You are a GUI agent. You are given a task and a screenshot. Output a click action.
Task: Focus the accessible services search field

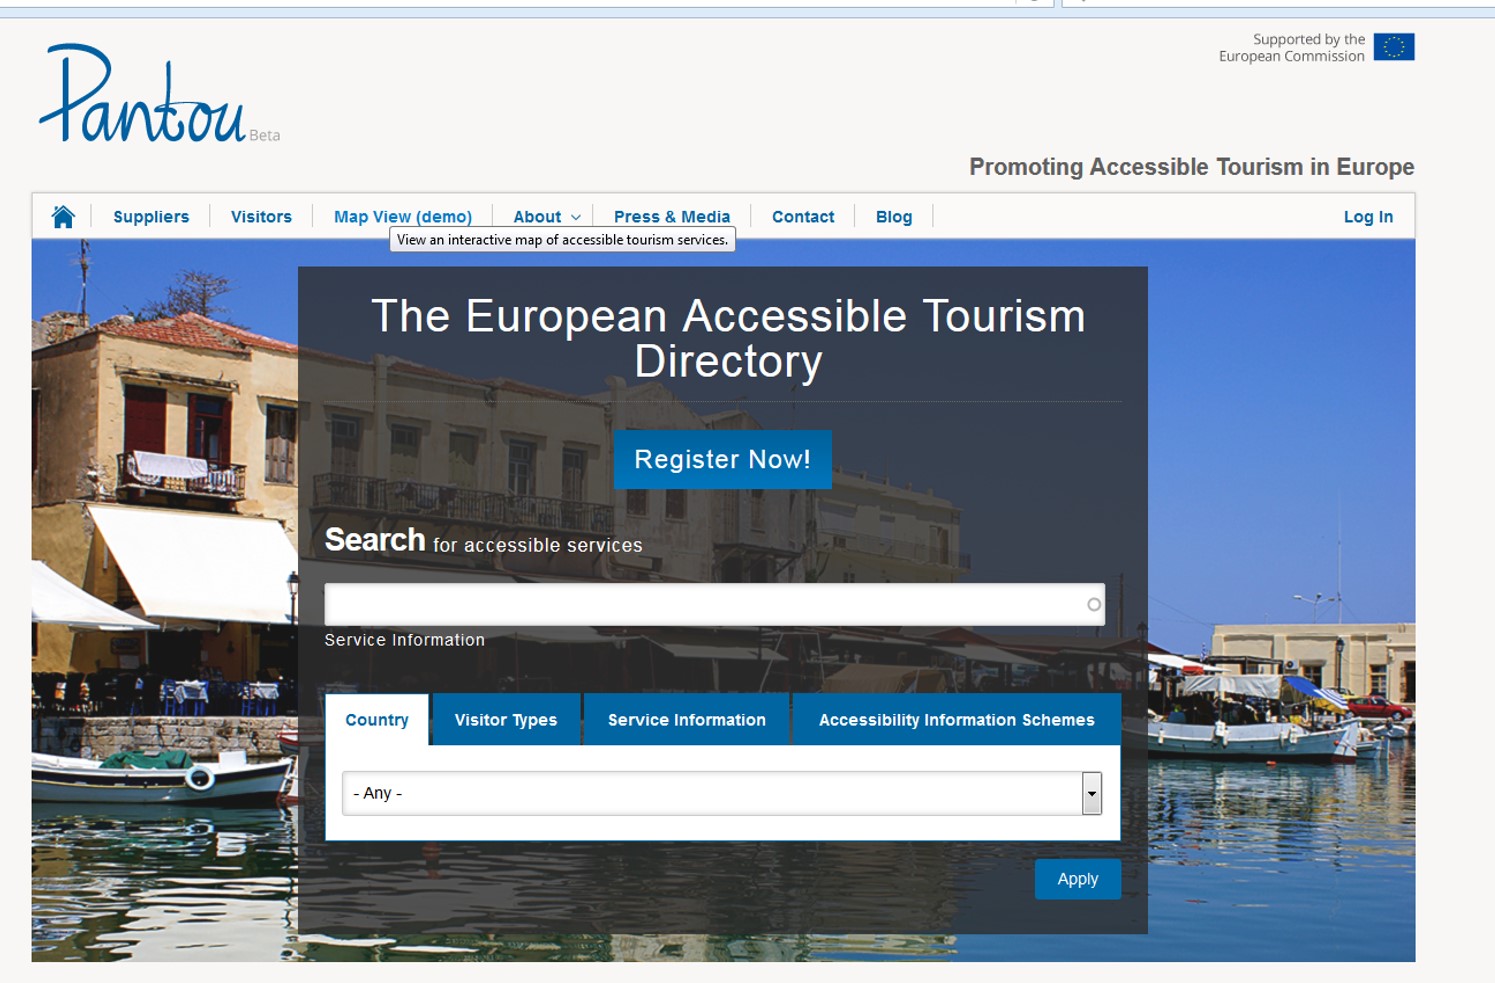point(714,604)
